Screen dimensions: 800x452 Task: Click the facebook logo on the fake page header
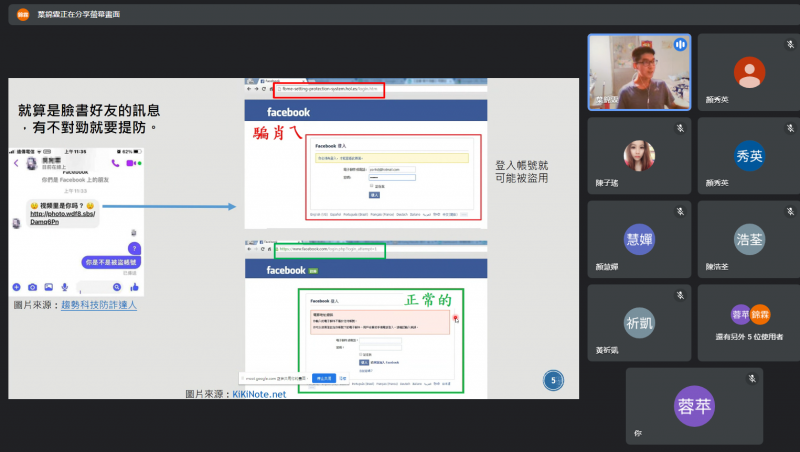pyautogui.click(x=288, y=112)
